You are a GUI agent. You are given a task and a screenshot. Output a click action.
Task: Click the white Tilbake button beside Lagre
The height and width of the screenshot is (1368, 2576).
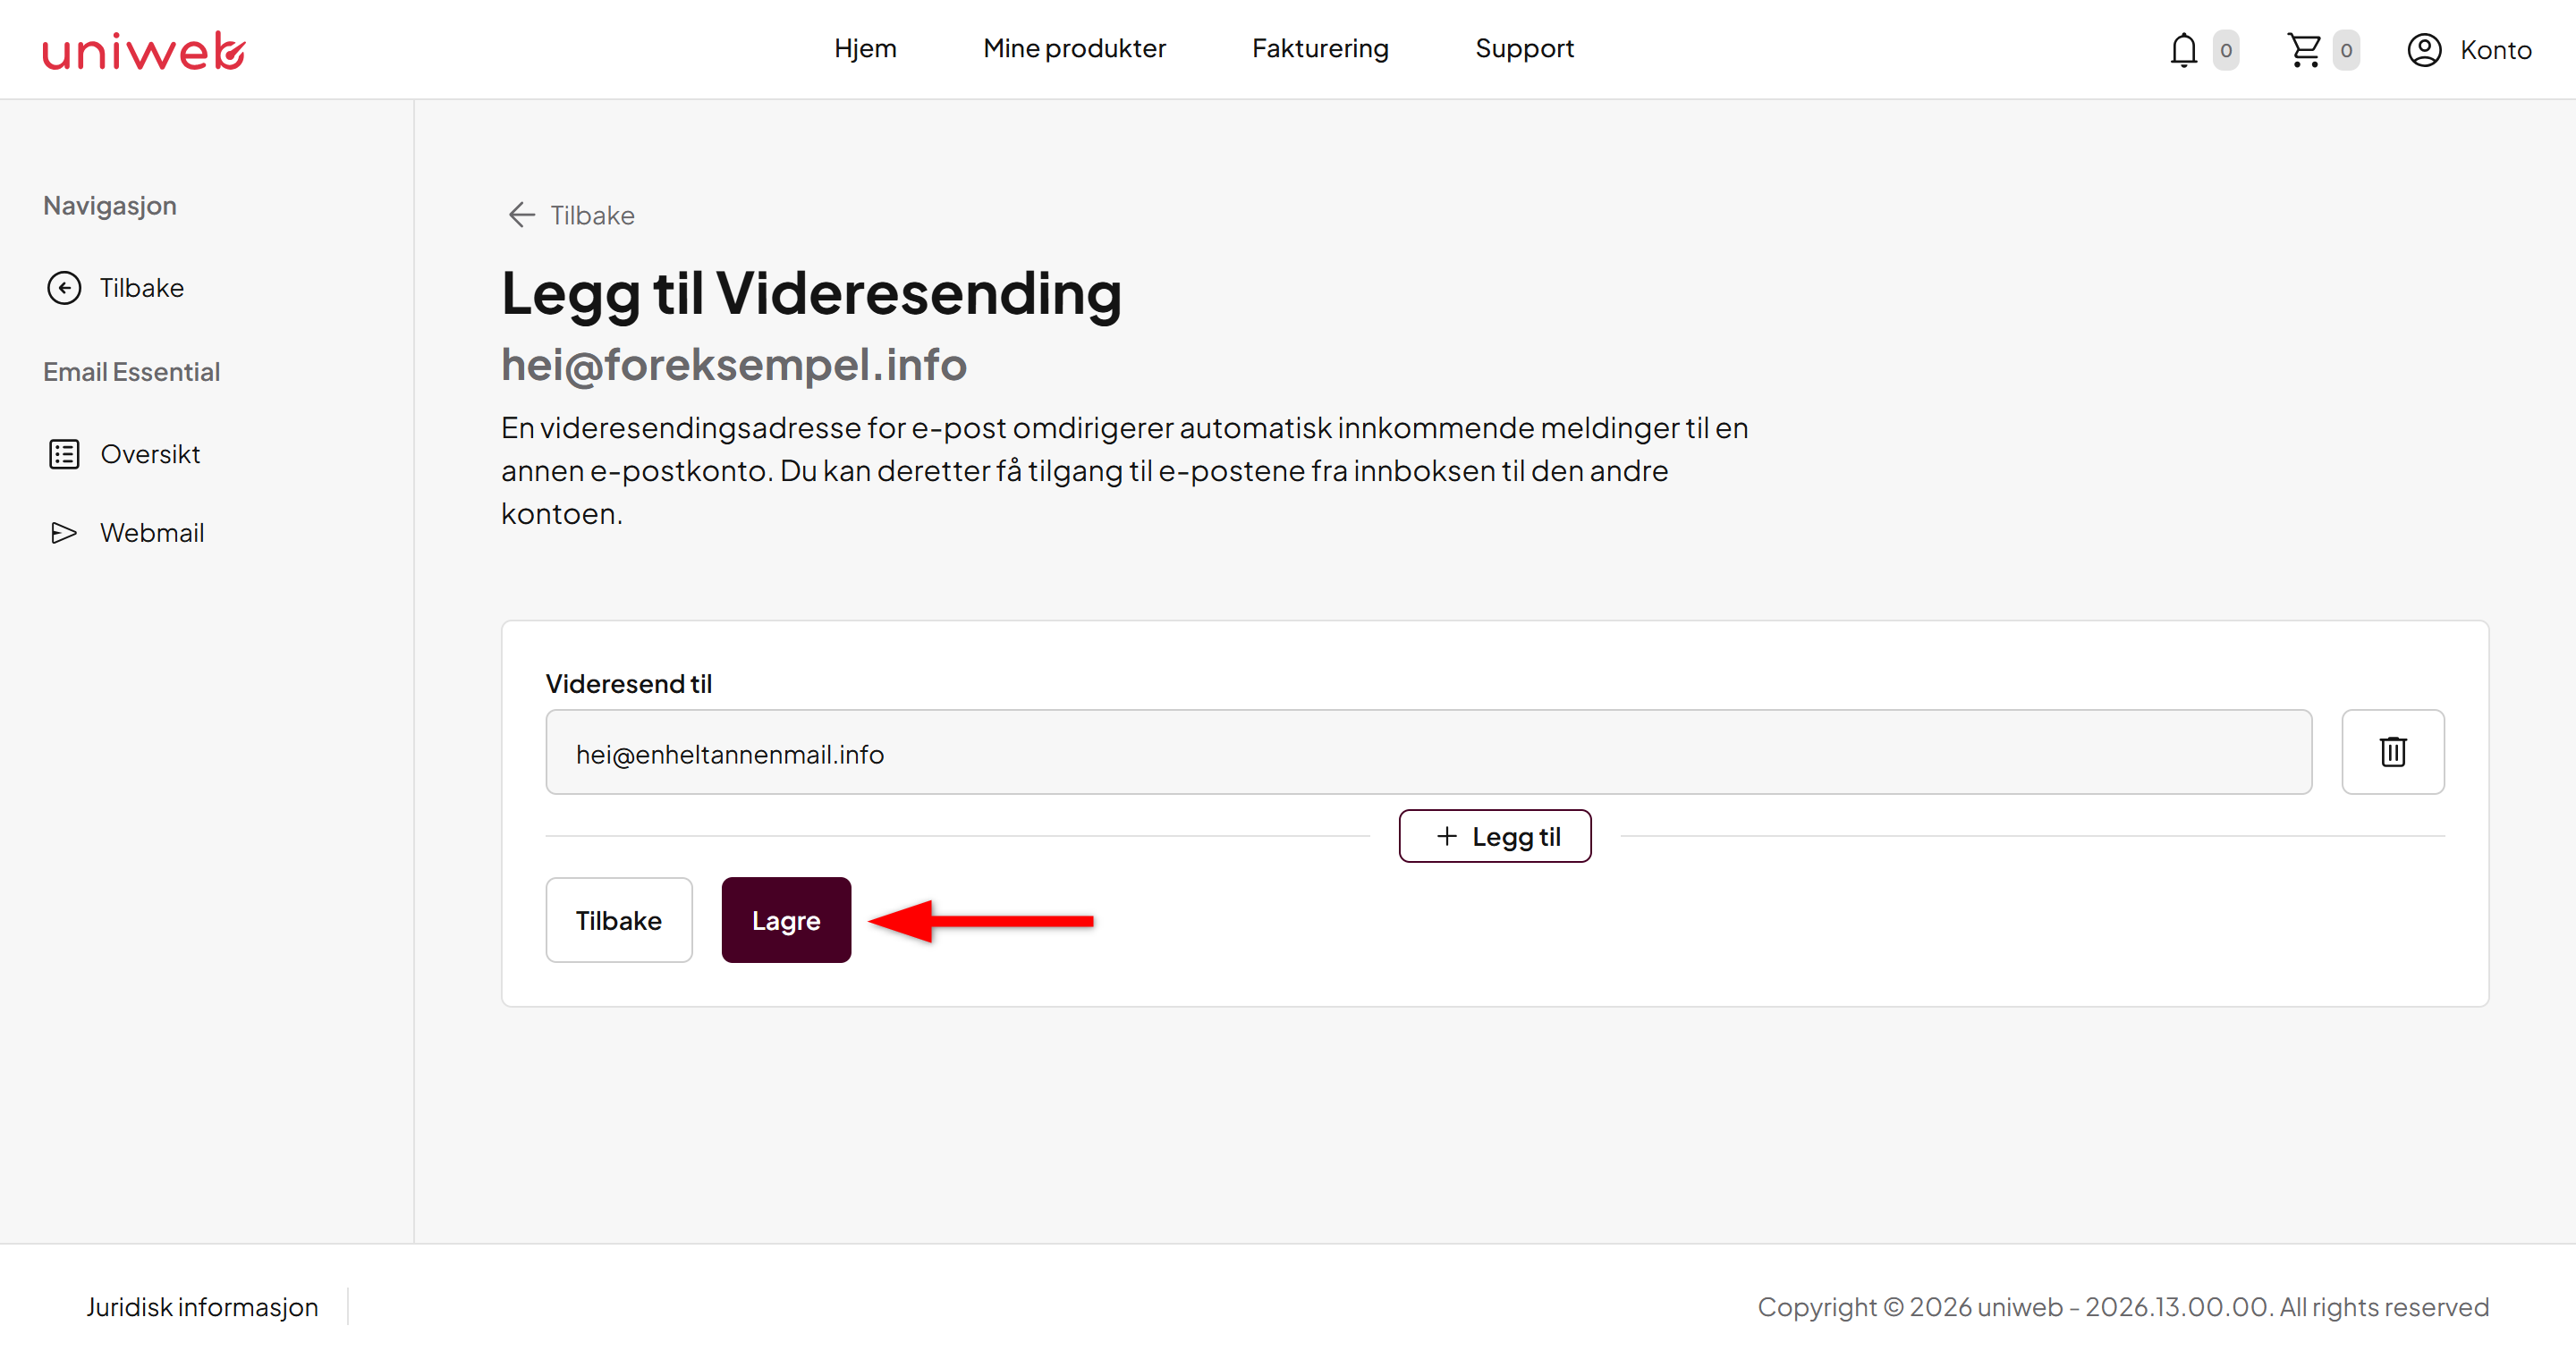618,920
